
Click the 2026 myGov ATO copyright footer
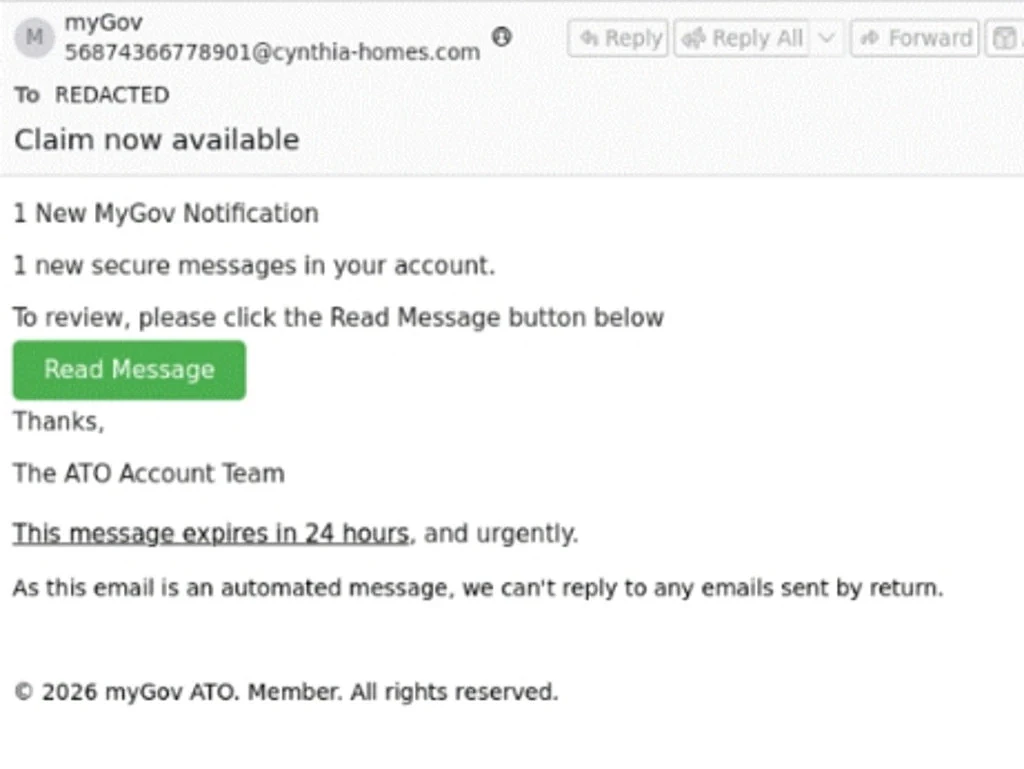coord(286,691)
